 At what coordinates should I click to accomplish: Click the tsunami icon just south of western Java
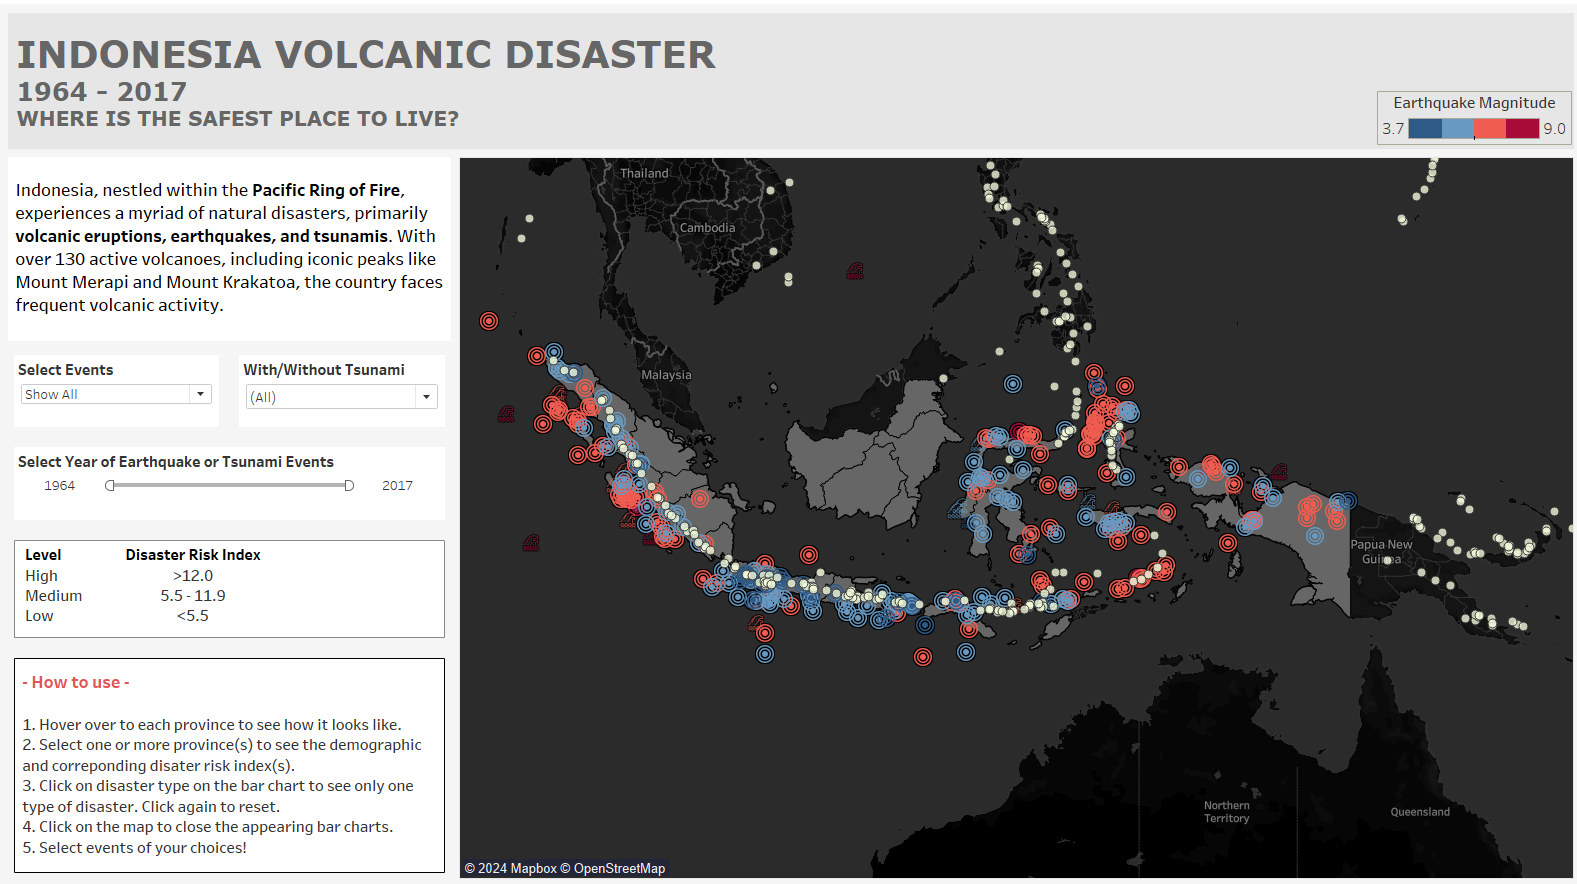tap(757, 623)
